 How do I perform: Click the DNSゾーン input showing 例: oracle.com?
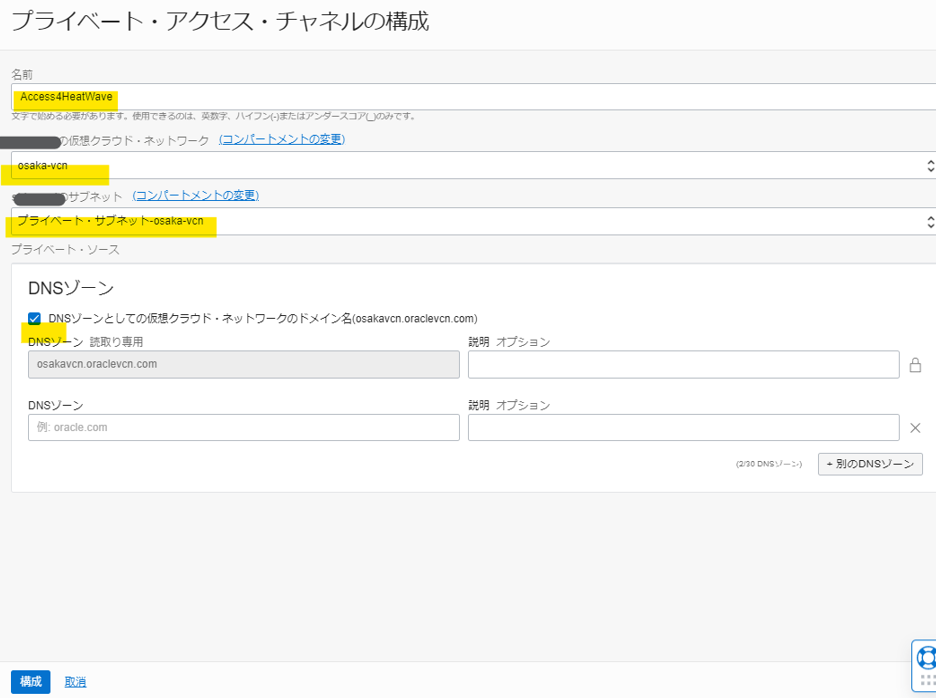[x=241, y=427]
